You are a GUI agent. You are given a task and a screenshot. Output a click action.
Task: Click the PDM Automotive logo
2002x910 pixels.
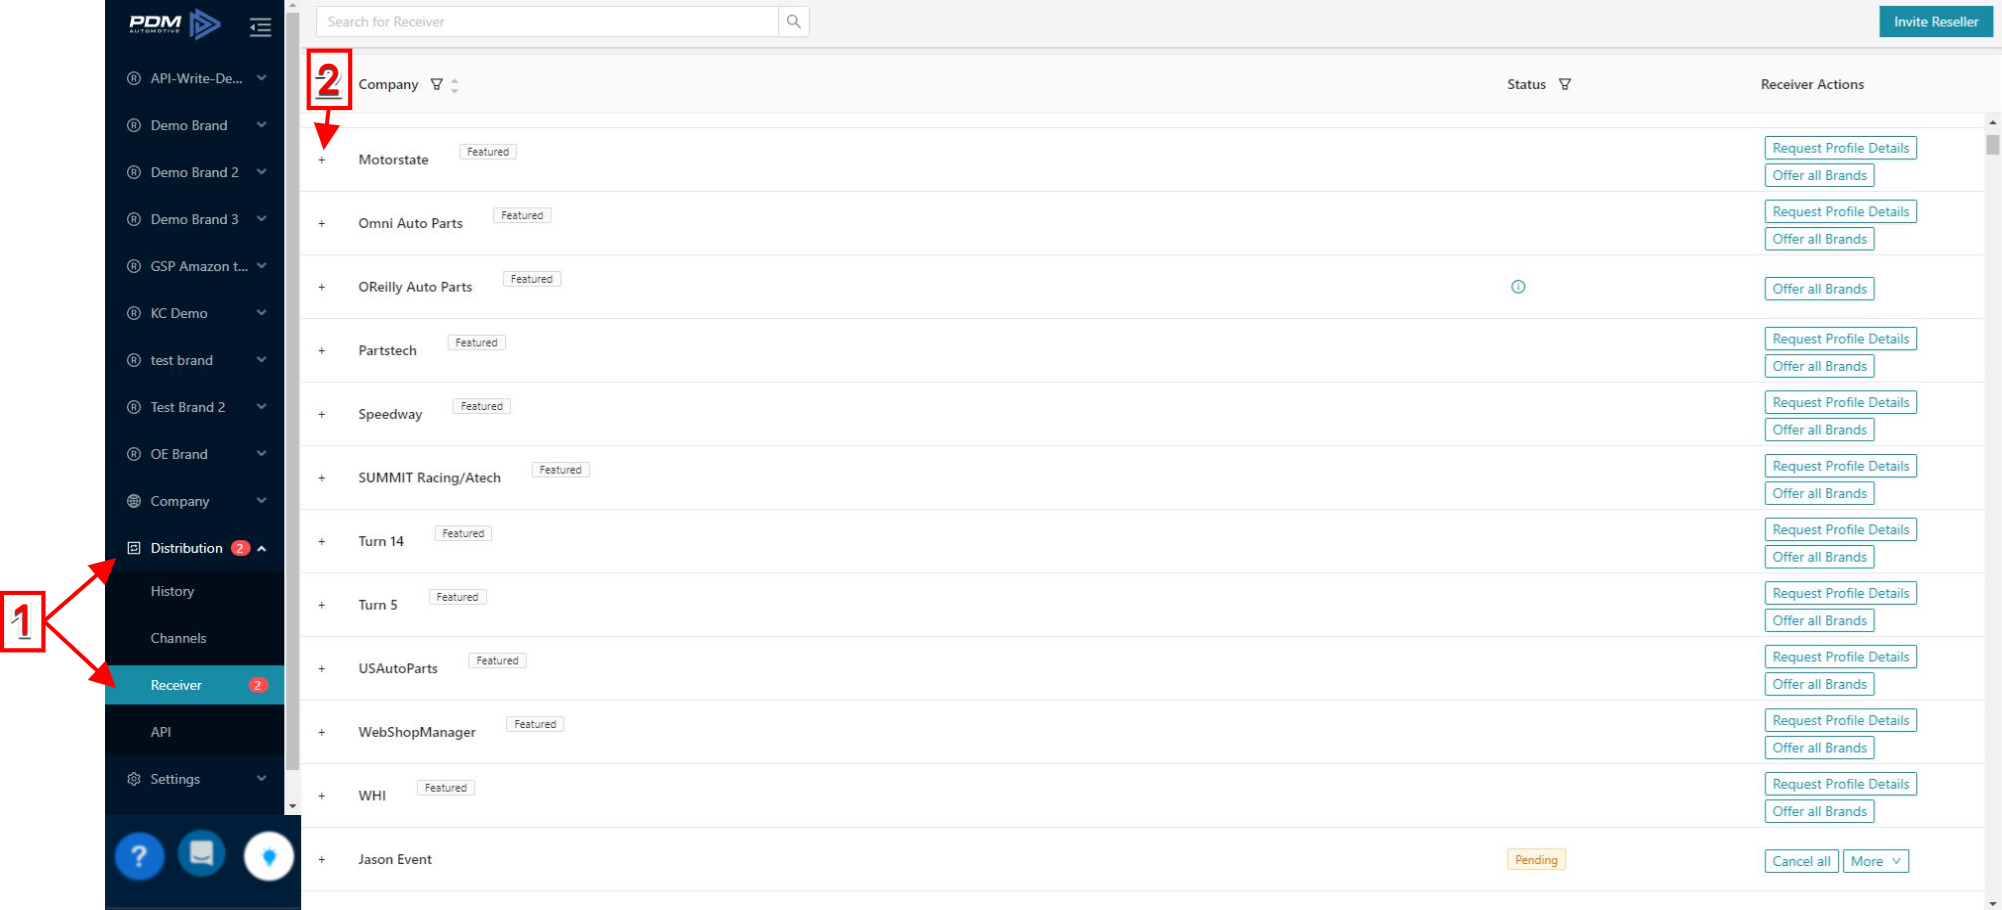tap(175, 24)
